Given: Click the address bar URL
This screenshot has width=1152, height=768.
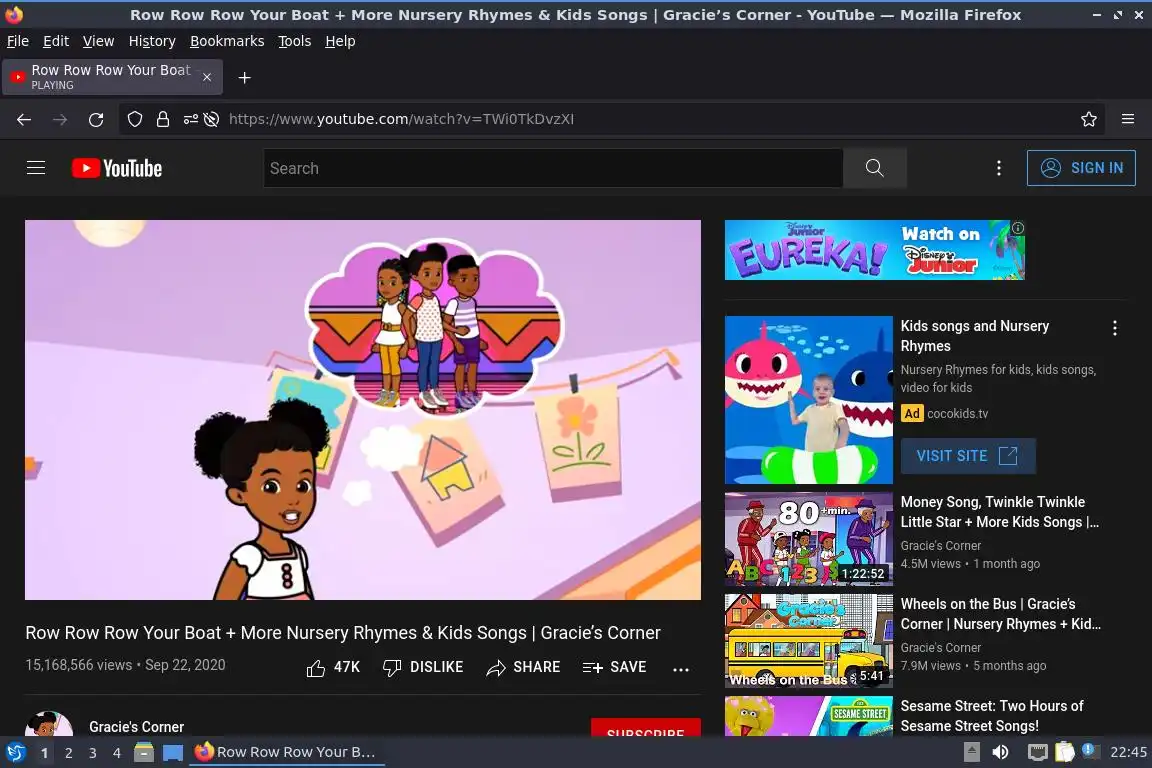Looking at the screenshot, I should pos(401,119).
